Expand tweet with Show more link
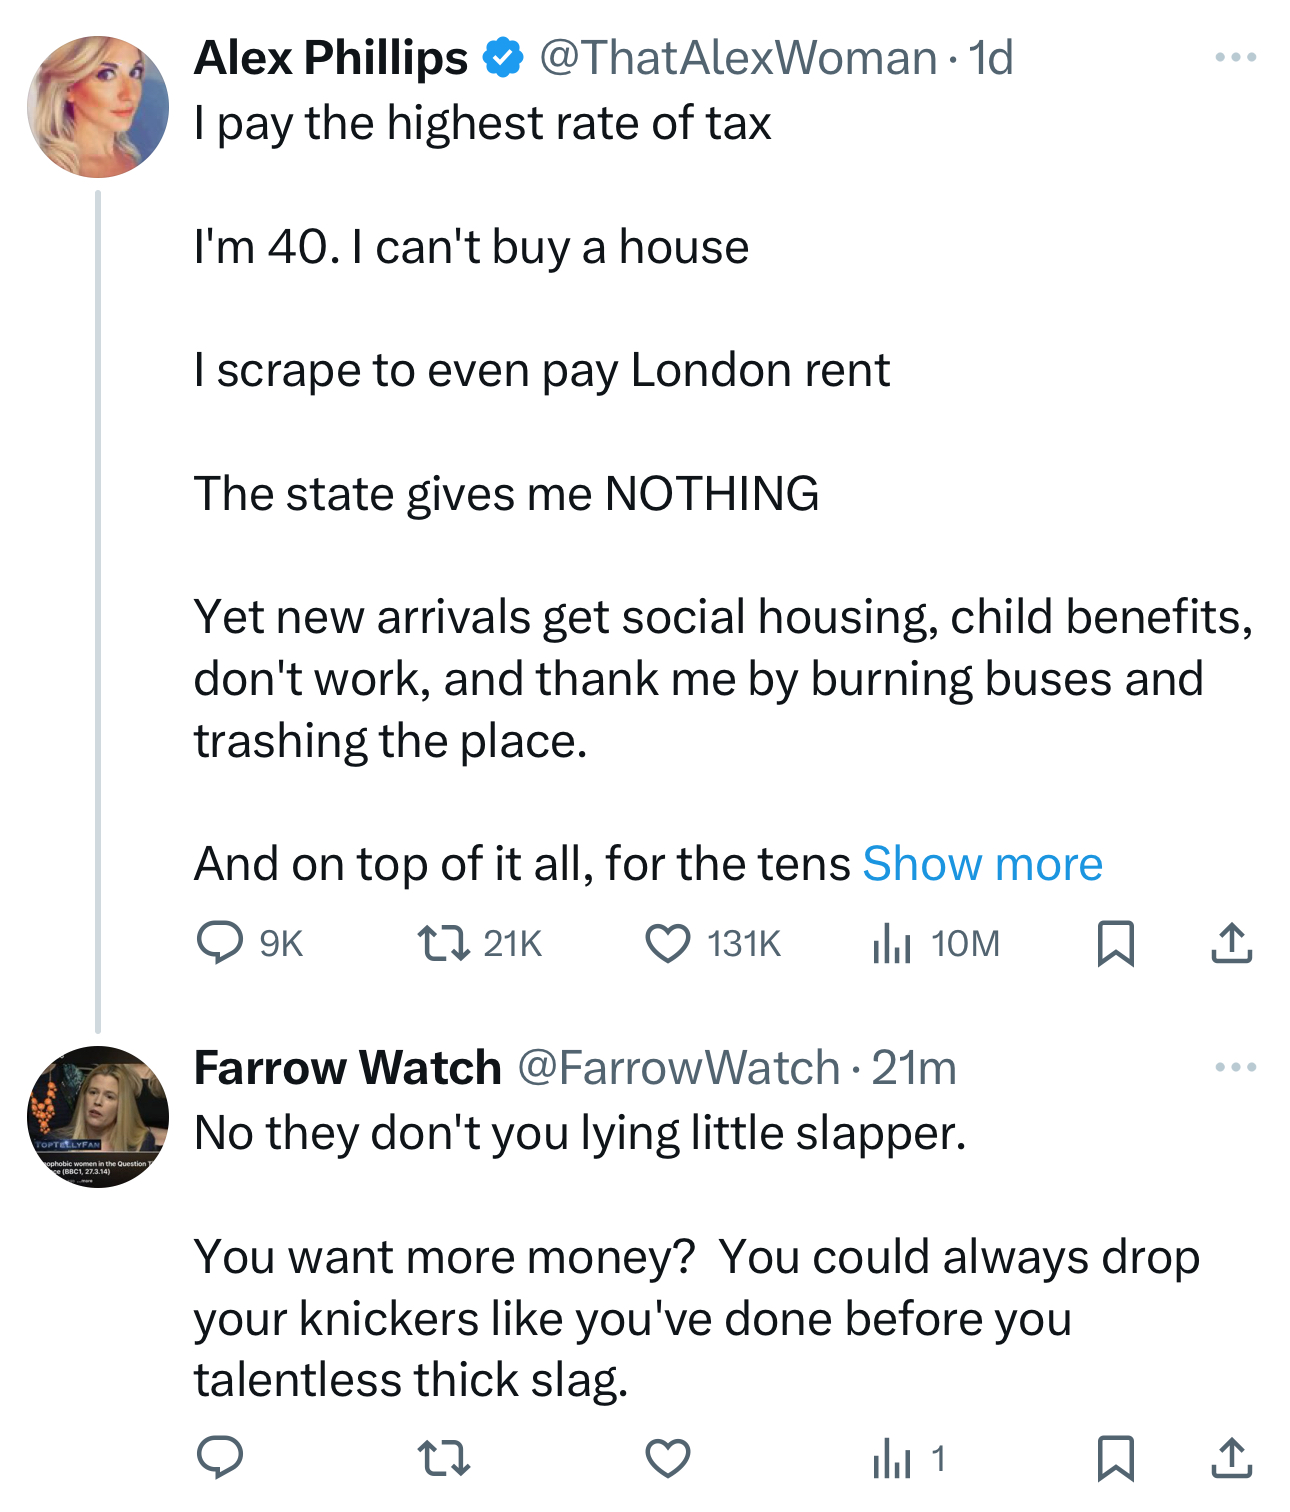This screenshot has height=1512, width=1290. click(x=982, y=864)
